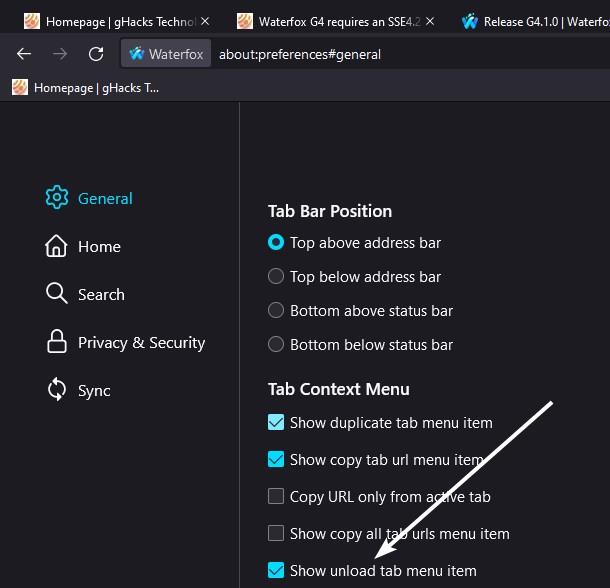Open Search preferences category

point(85,294)
